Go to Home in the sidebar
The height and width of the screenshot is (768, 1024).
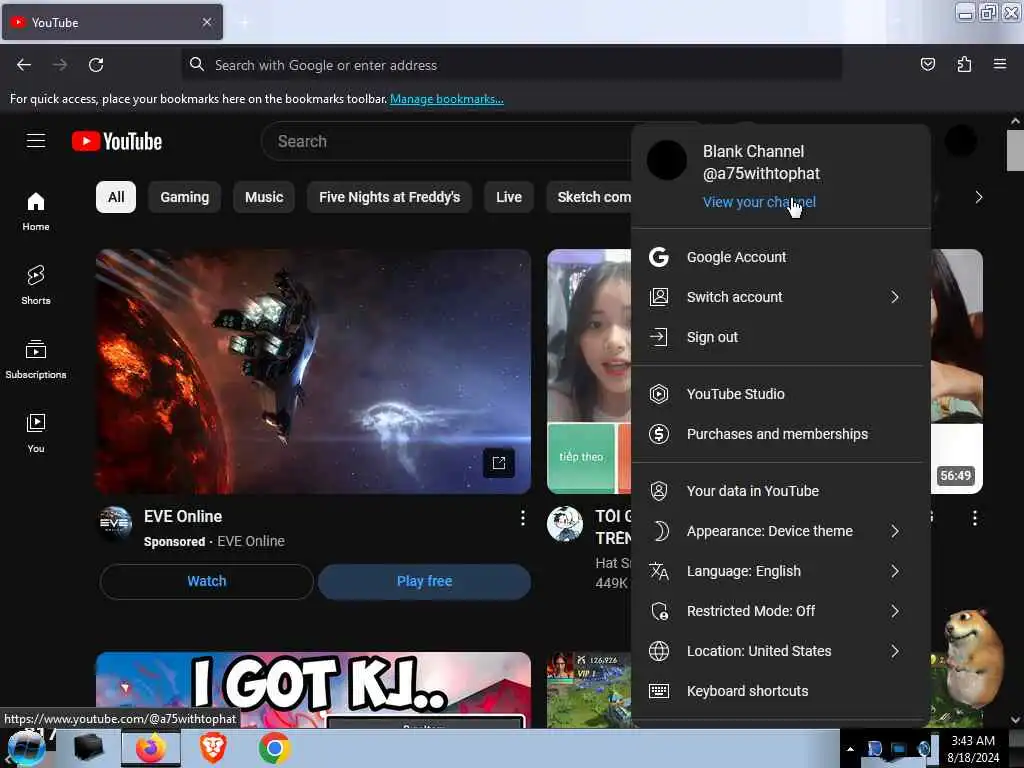(x=36, y=212)
